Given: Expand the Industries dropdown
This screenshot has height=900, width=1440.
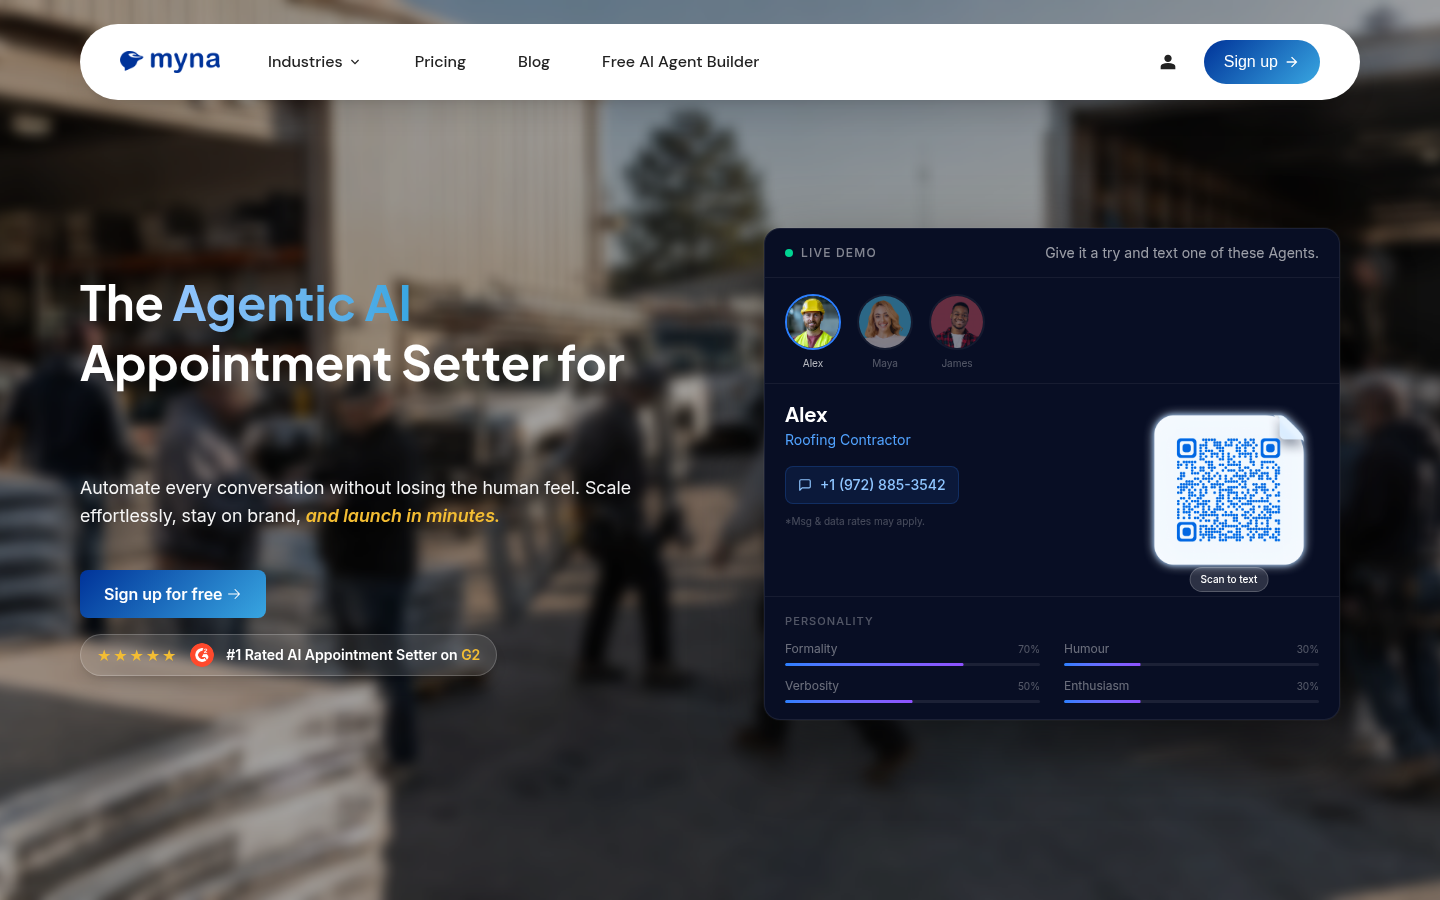Looking at the screenshot, I should pos(314,62).
